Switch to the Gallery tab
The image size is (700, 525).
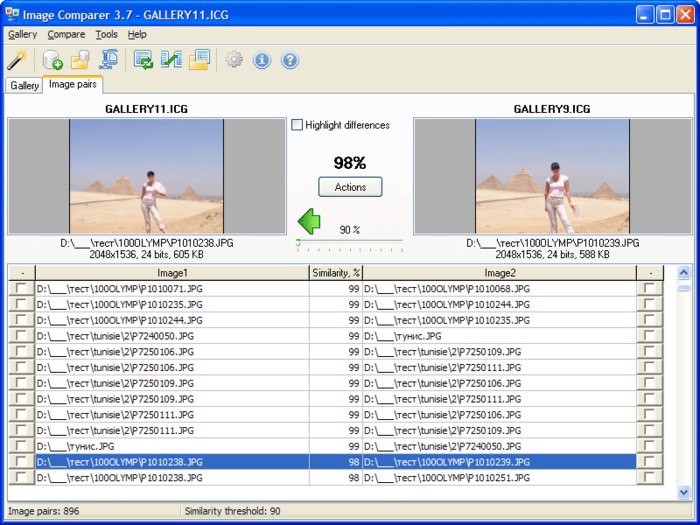(24, 85)
